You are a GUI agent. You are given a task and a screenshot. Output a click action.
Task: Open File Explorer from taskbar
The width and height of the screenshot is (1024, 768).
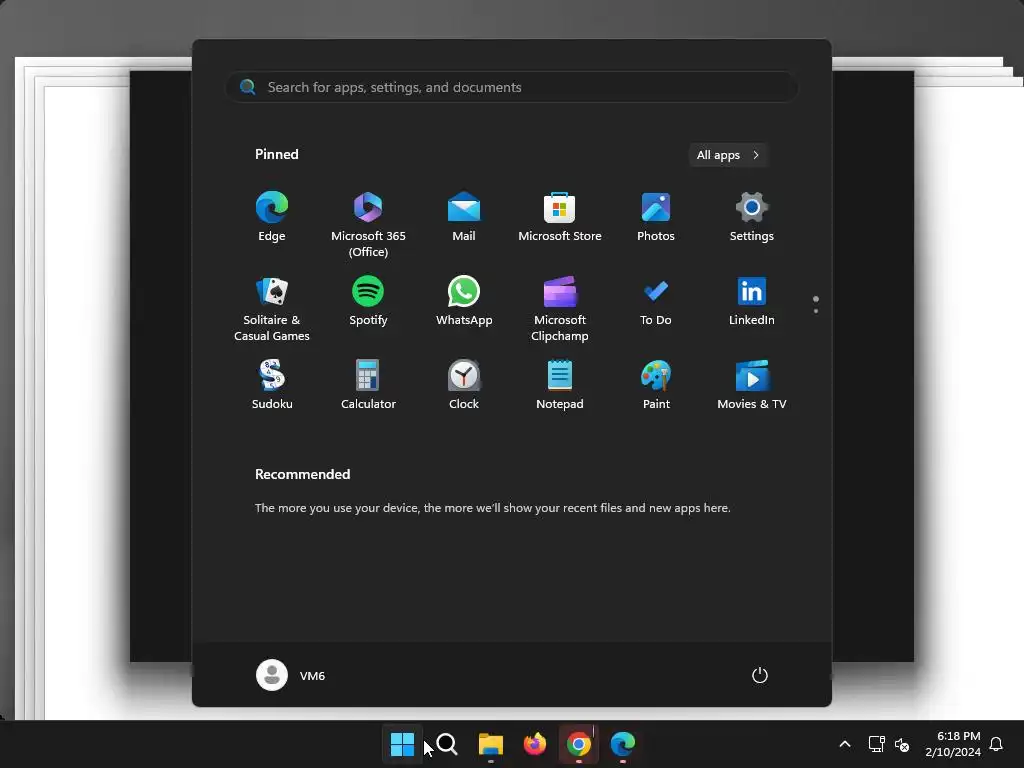pos(490,744)
